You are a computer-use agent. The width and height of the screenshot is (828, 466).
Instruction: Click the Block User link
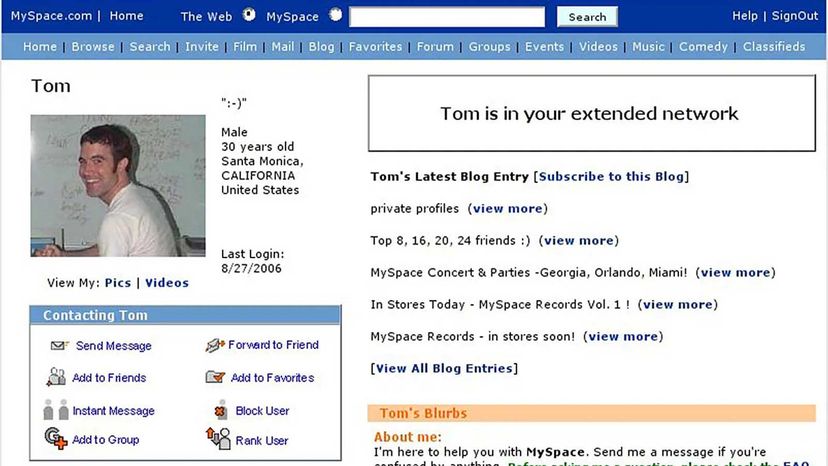coord(262,411)
